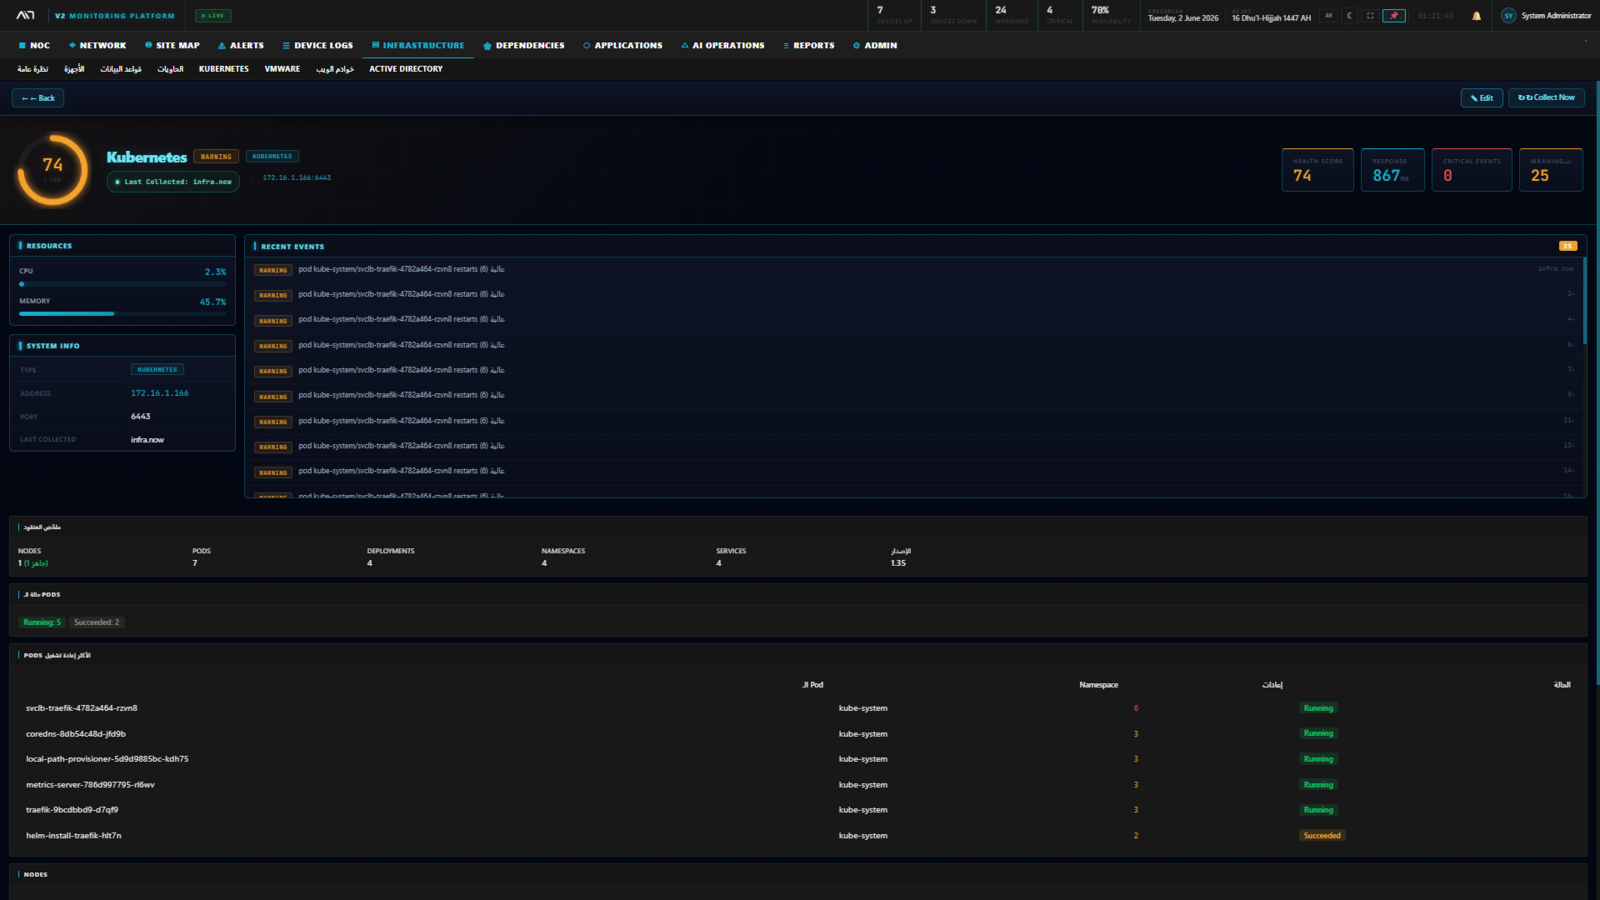
Task: Select the local-path-provisioner-5d9d9885bc-kdh75 pod
Action: 798,759
